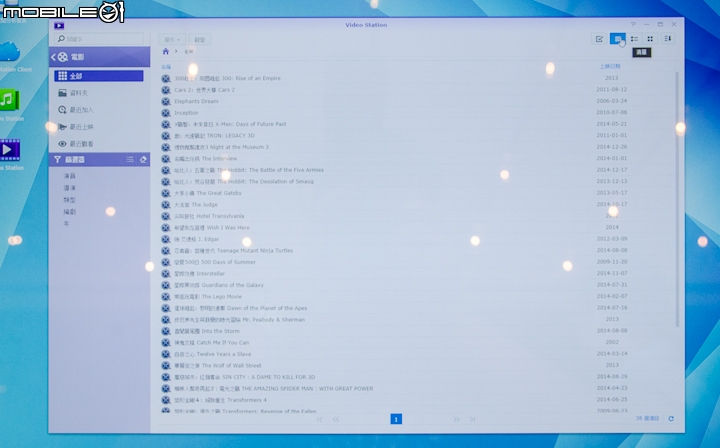The height and width of the screenshot is (448, 720).
Task: Click the film reel icon beside Into the Storm
Action: pos(166,331)
